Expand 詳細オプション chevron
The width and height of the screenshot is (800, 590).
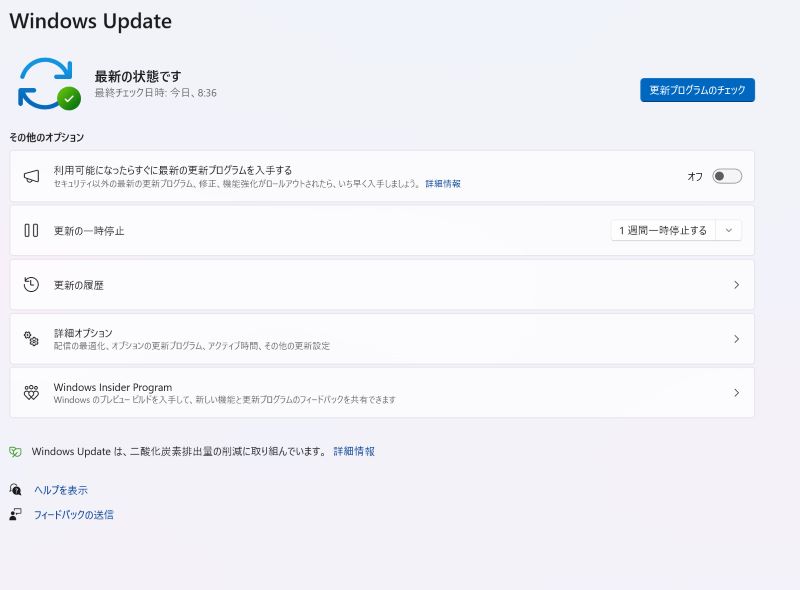736,339
